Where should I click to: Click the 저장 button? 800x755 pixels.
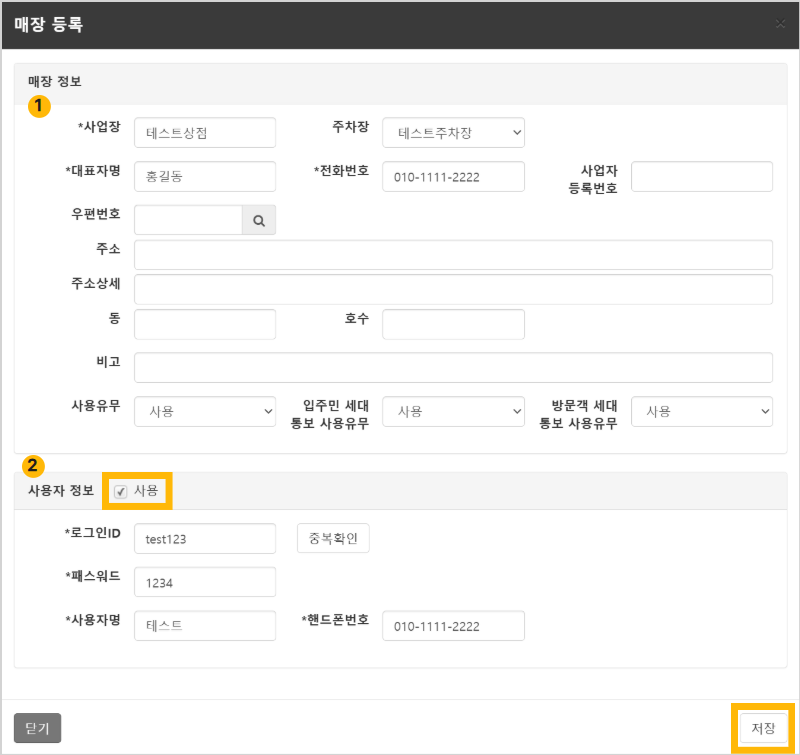point(763,728)
